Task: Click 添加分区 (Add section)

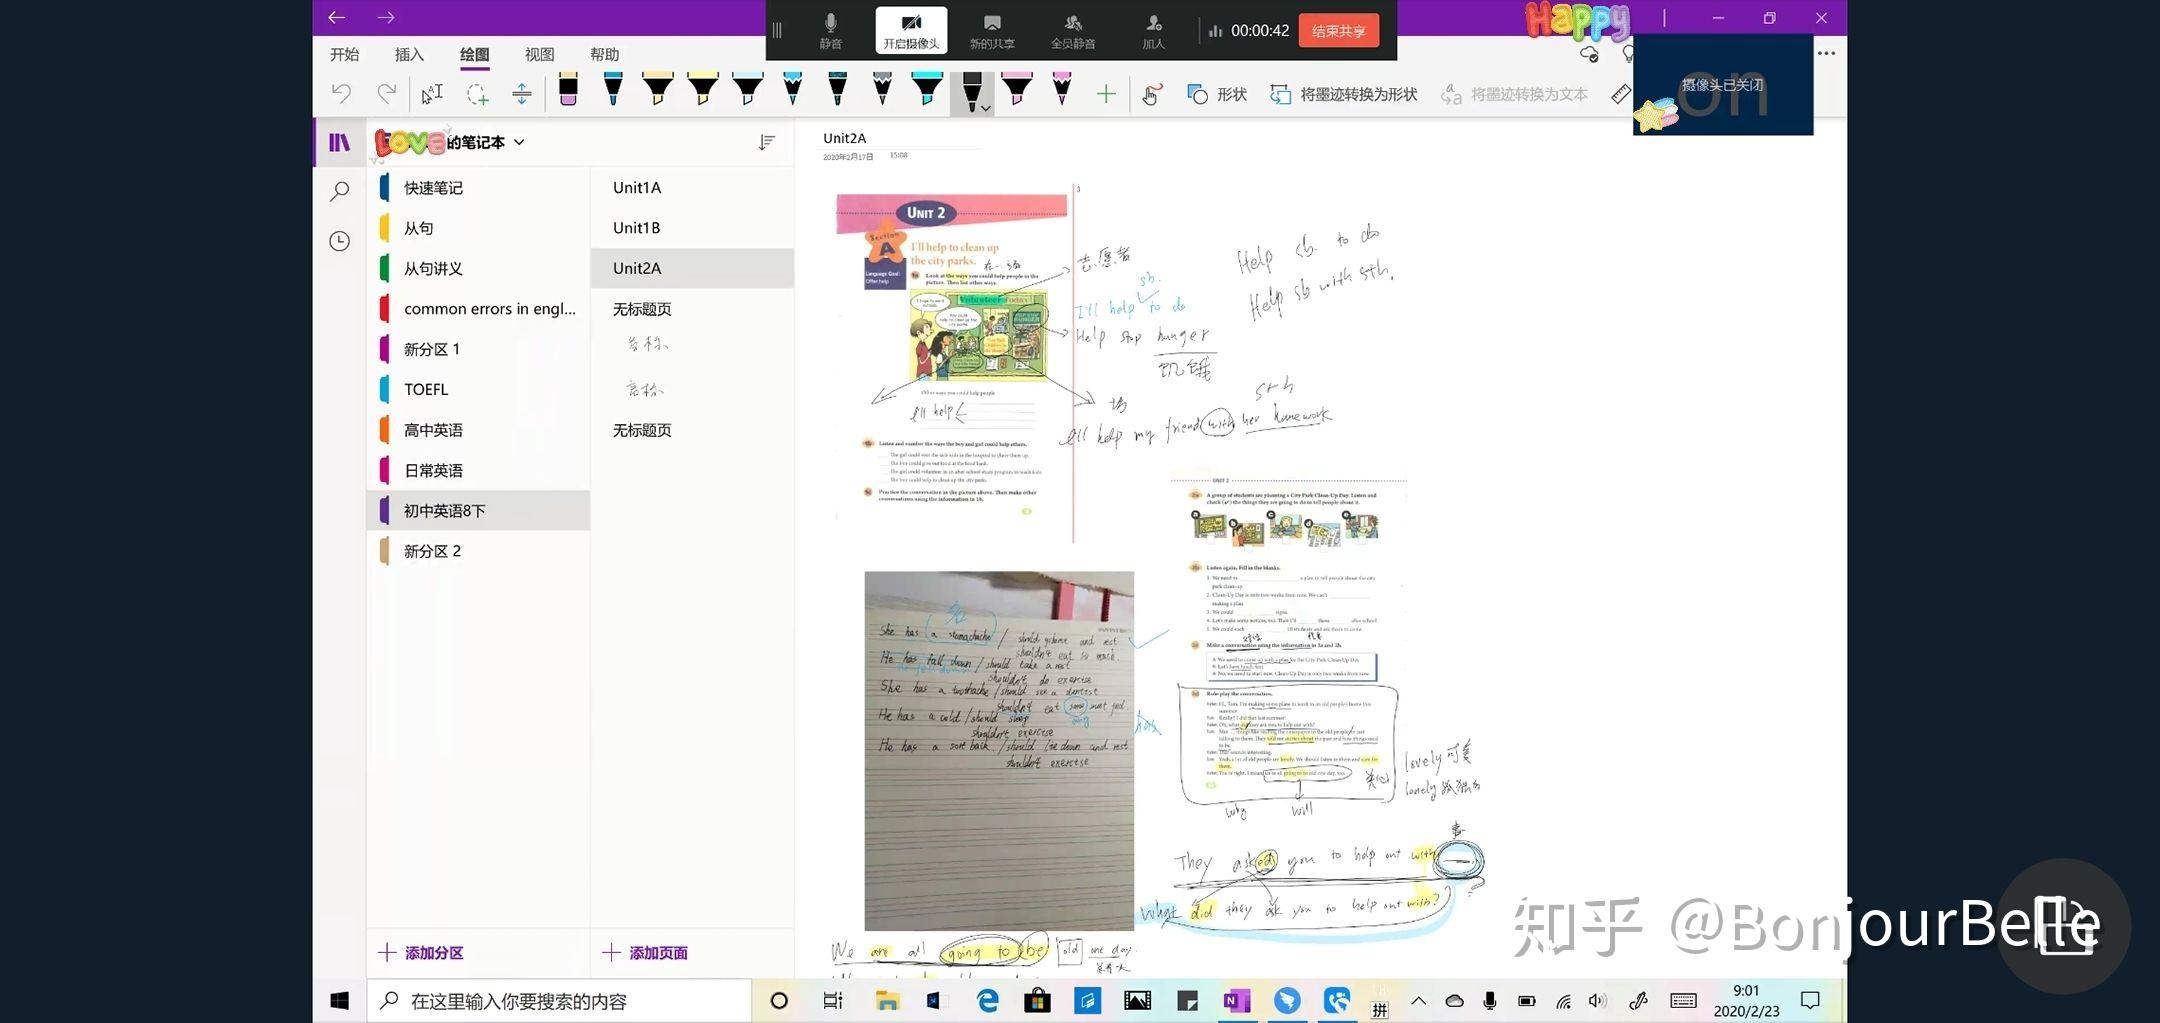Action: [421, 952]
